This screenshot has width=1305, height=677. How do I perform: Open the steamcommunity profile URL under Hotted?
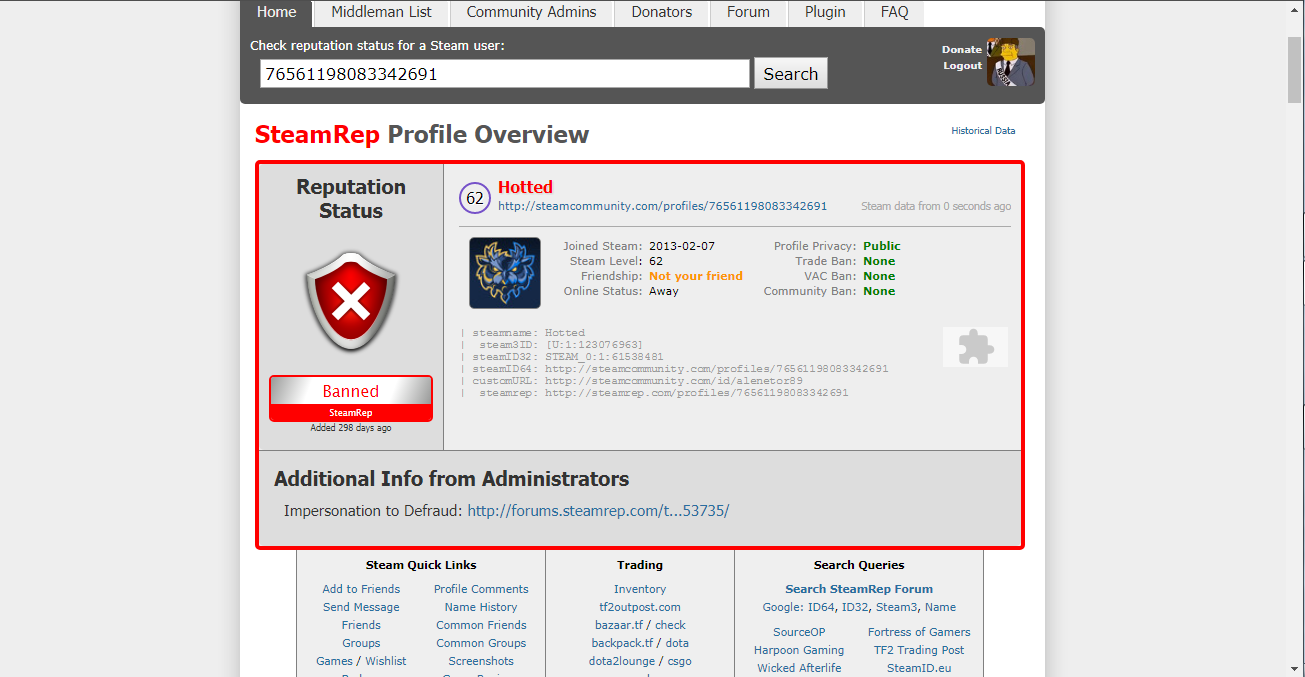[x=662, y=206]
